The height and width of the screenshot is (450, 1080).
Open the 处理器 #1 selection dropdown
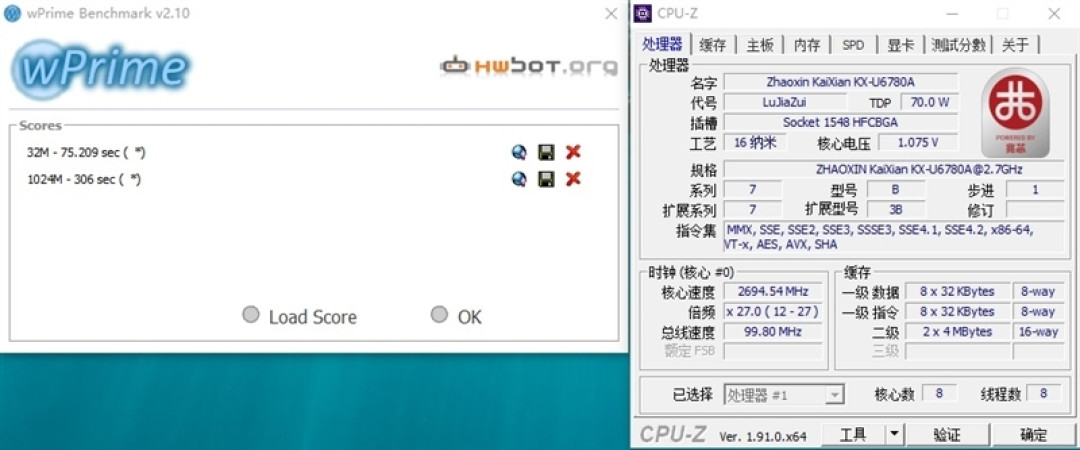tap(783, 395)
